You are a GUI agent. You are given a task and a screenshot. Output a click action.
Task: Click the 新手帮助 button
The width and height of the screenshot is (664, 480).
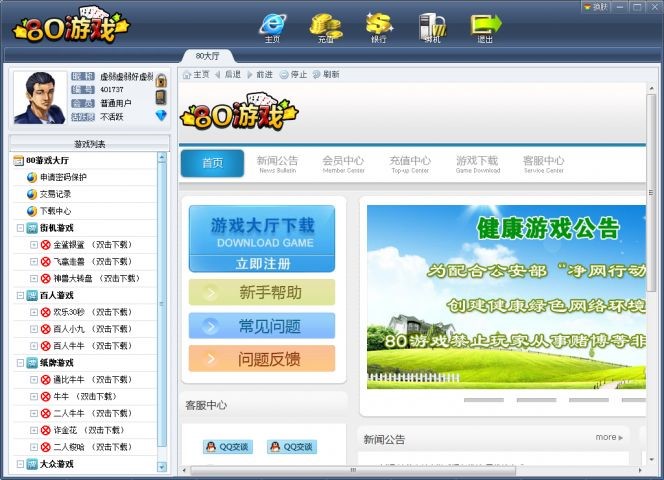click(262, 292)
